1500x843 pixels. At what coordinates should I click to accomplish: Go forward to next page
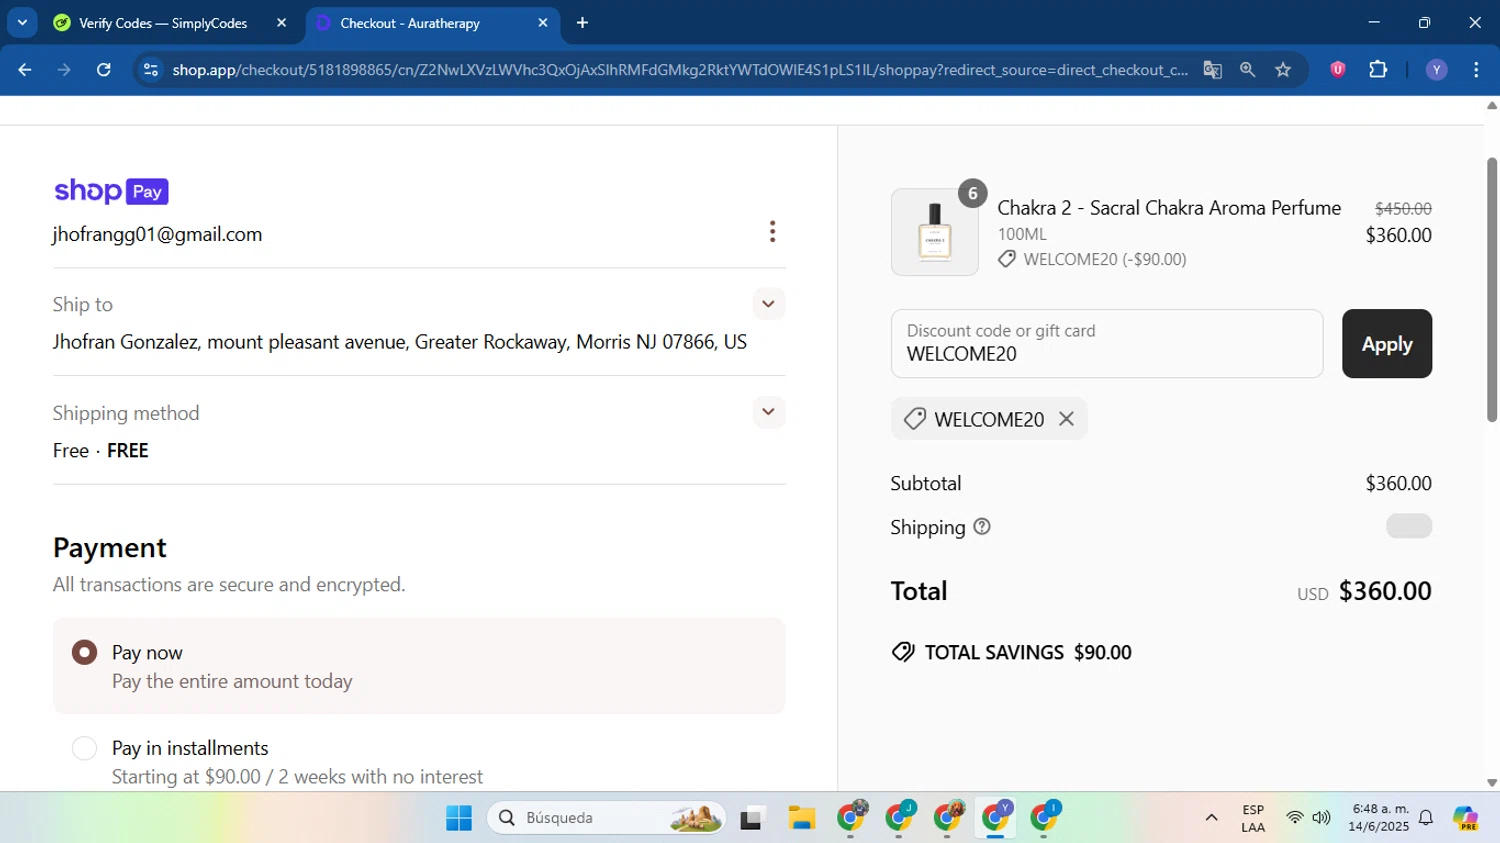tap(64, 70)
